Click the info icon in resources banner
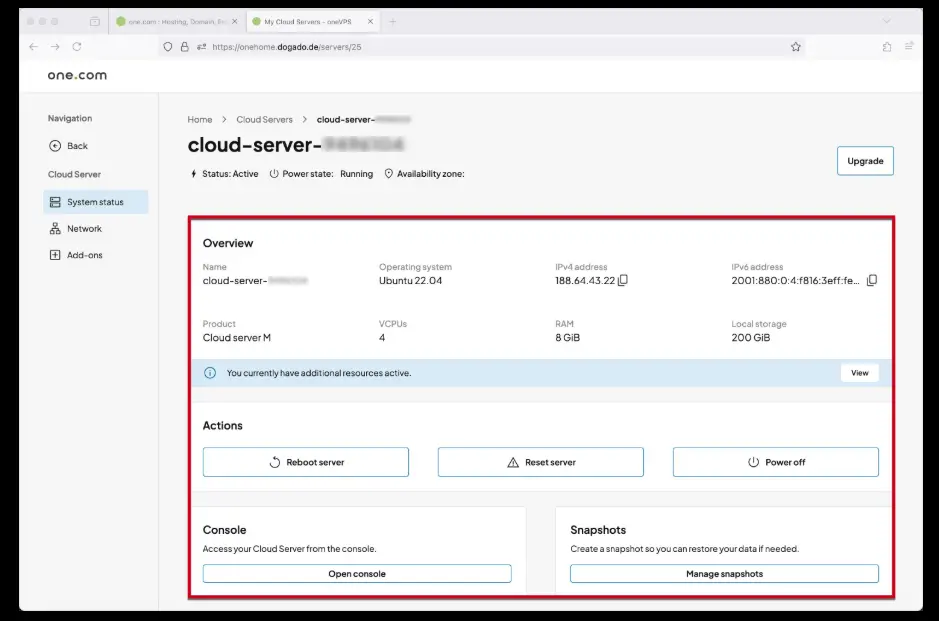Screen dimensions: 939x621 [210, 373]
